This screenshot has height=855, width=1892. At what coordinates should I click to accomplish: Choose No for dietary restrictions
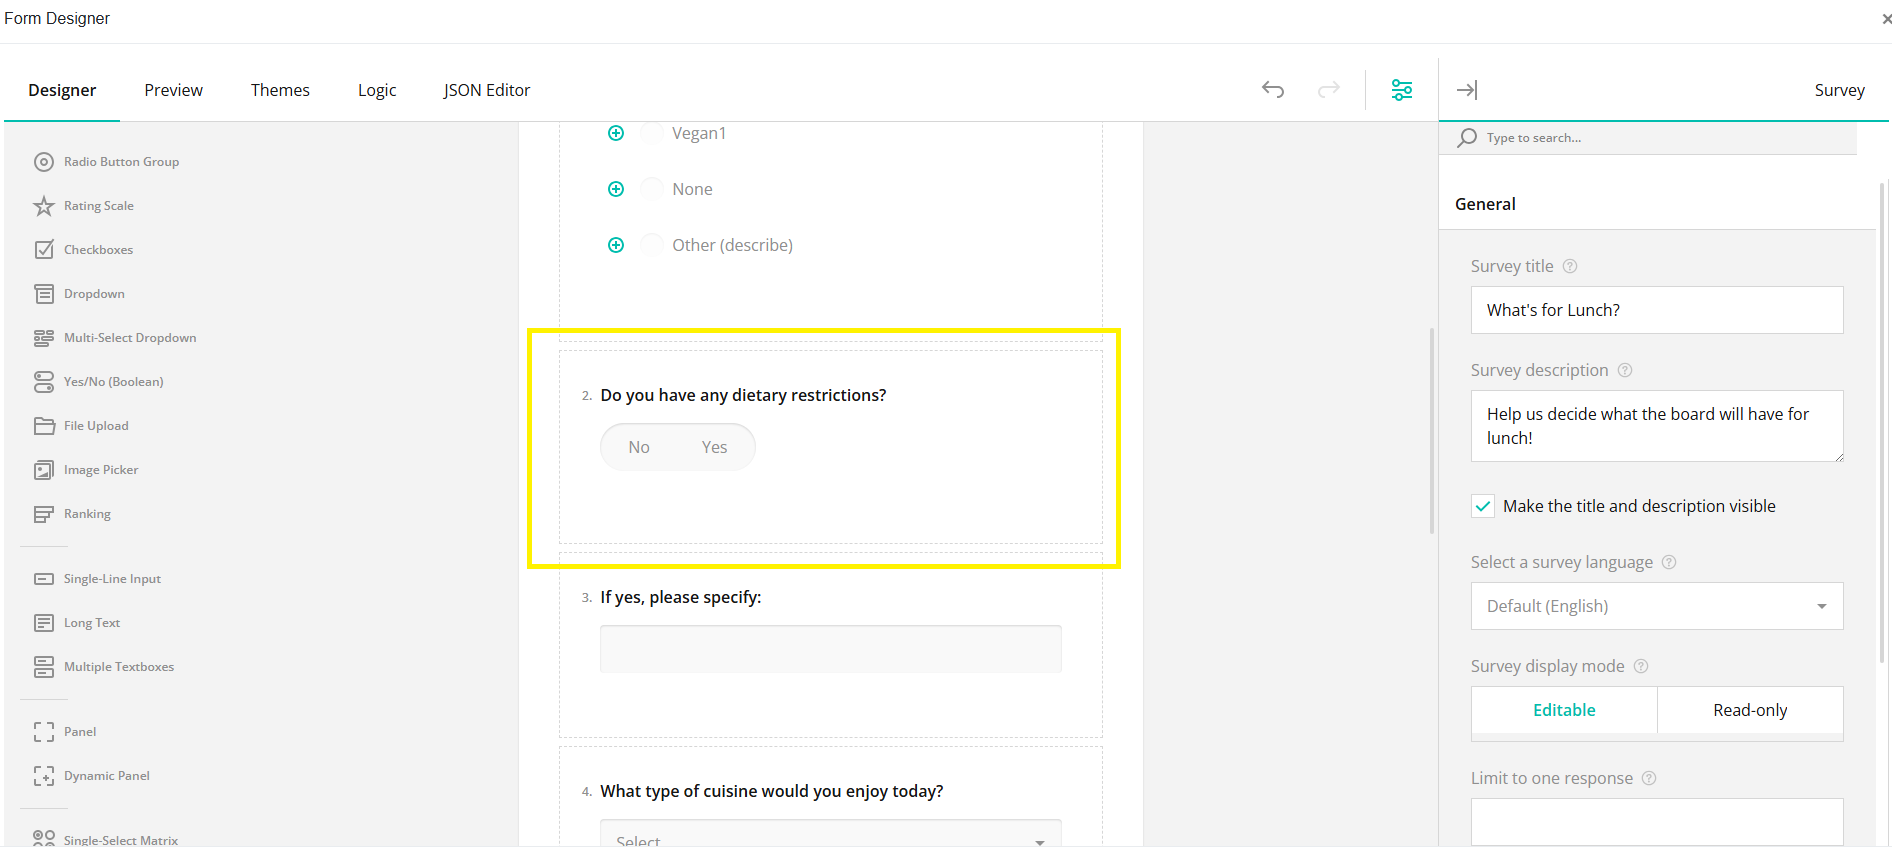[639, 447]
